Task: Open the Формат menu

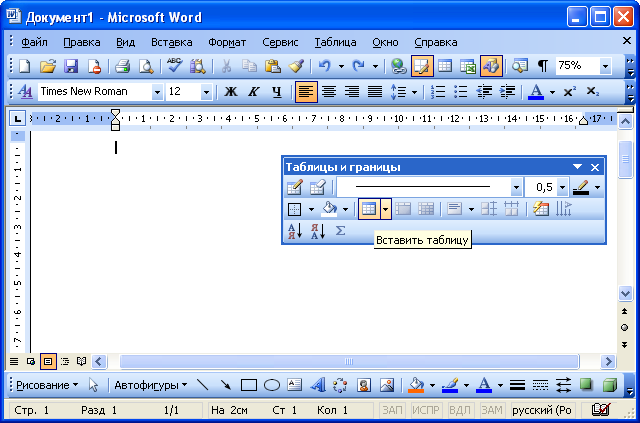Action: (227, 42)
